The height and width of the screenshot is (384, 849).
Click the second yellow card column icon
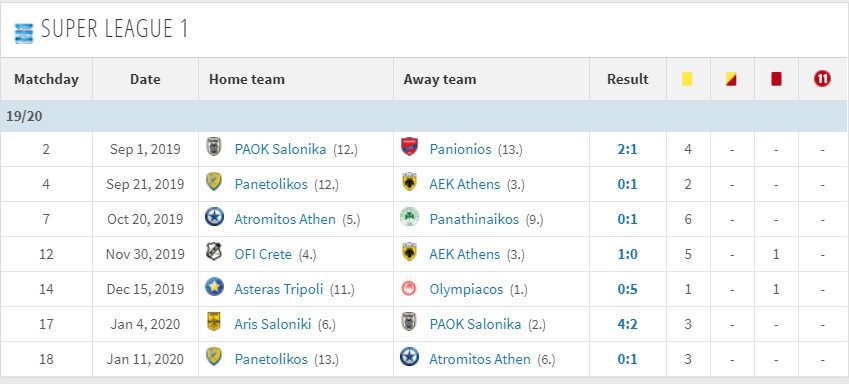pyautogui.click(x=731, y=79)
